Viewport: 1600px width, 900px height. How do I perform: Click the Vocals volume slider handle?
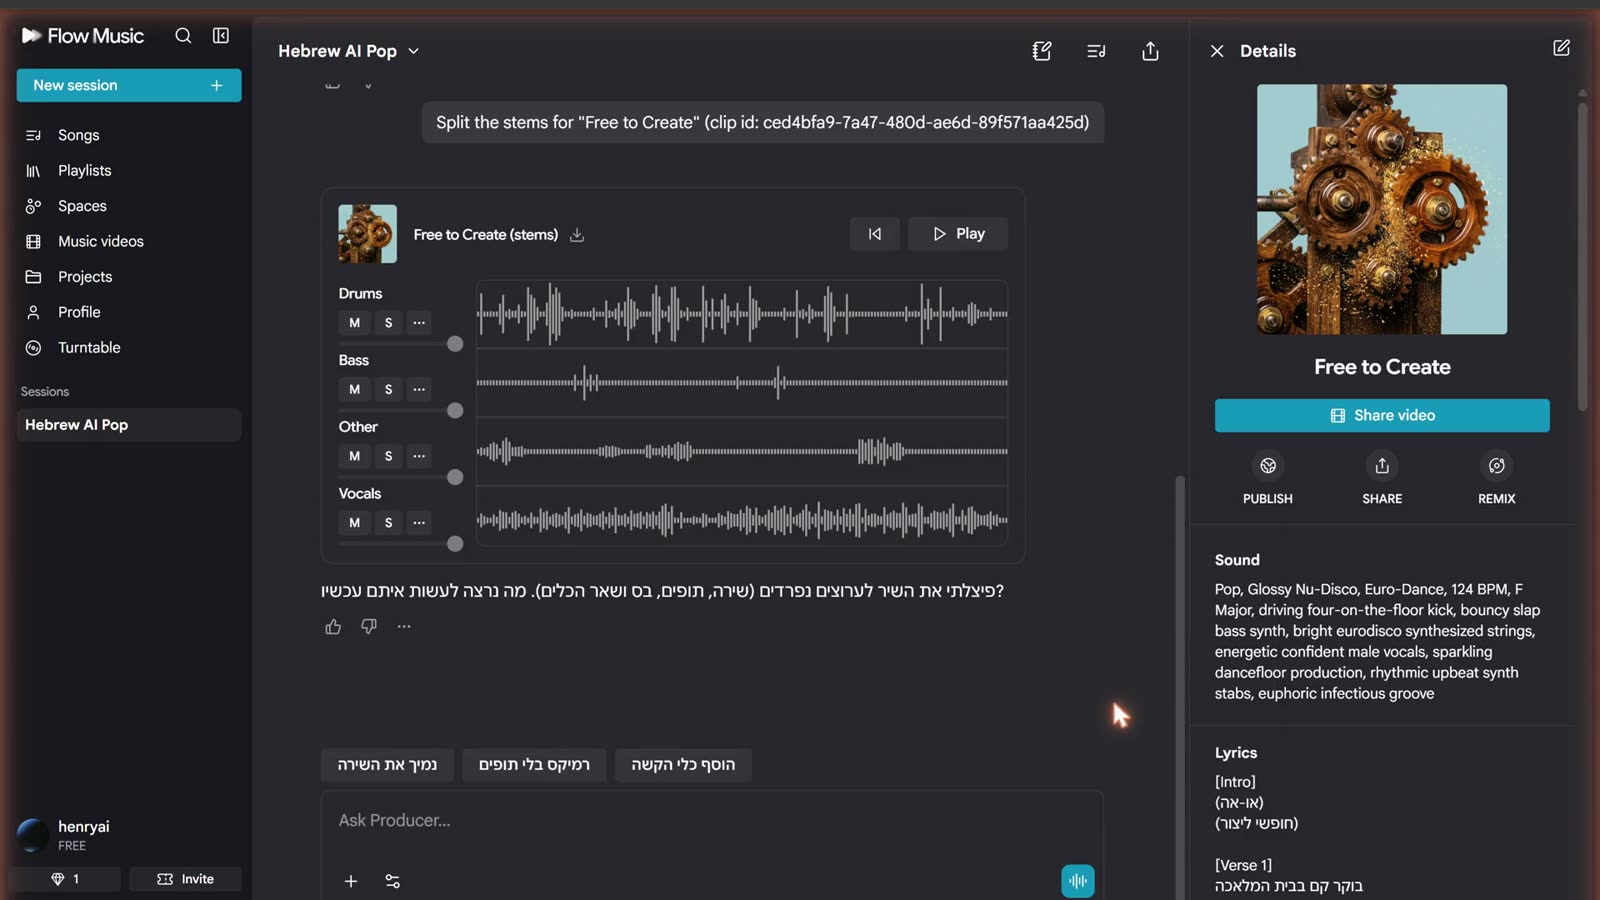click(x=455, y=544)
